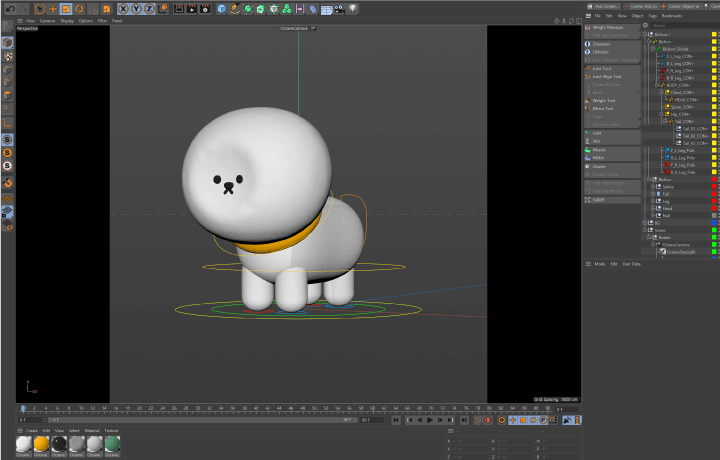Viewport: 720px width, 460px height.
Task: Click Render to Picture Viewer icon
Action: click(x=192, y=9)
